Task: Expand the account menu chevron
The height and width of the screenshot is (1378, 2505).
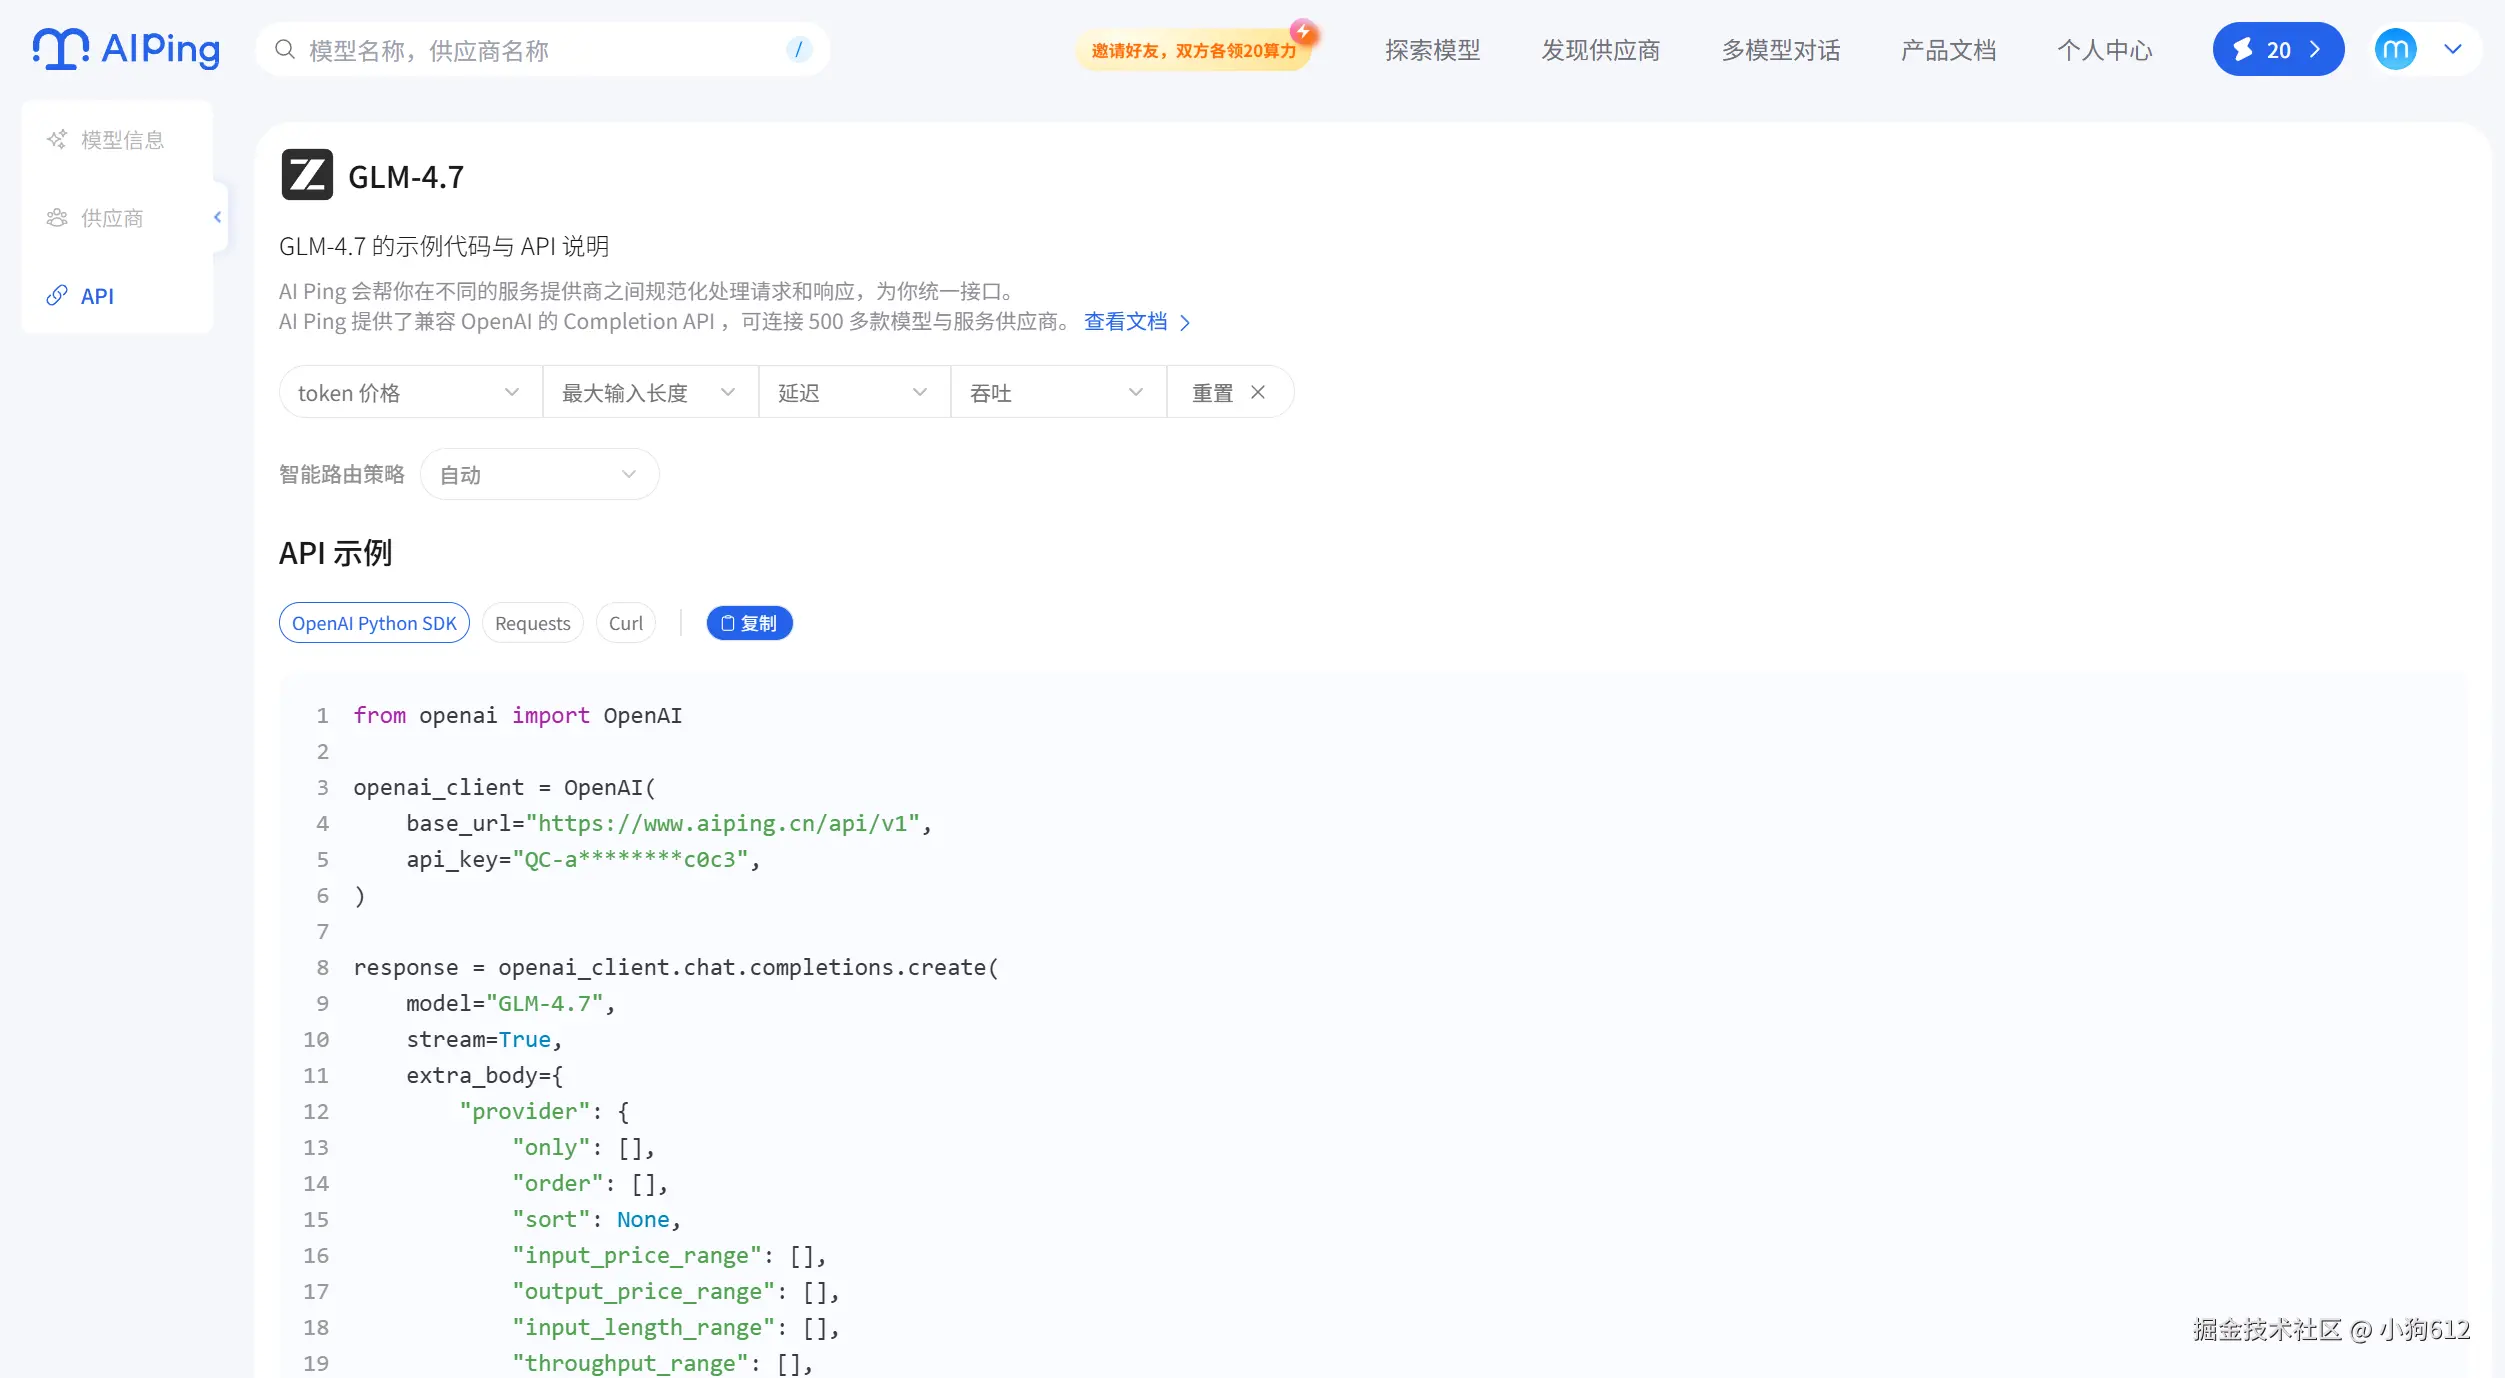Action: coord(2452,49)
